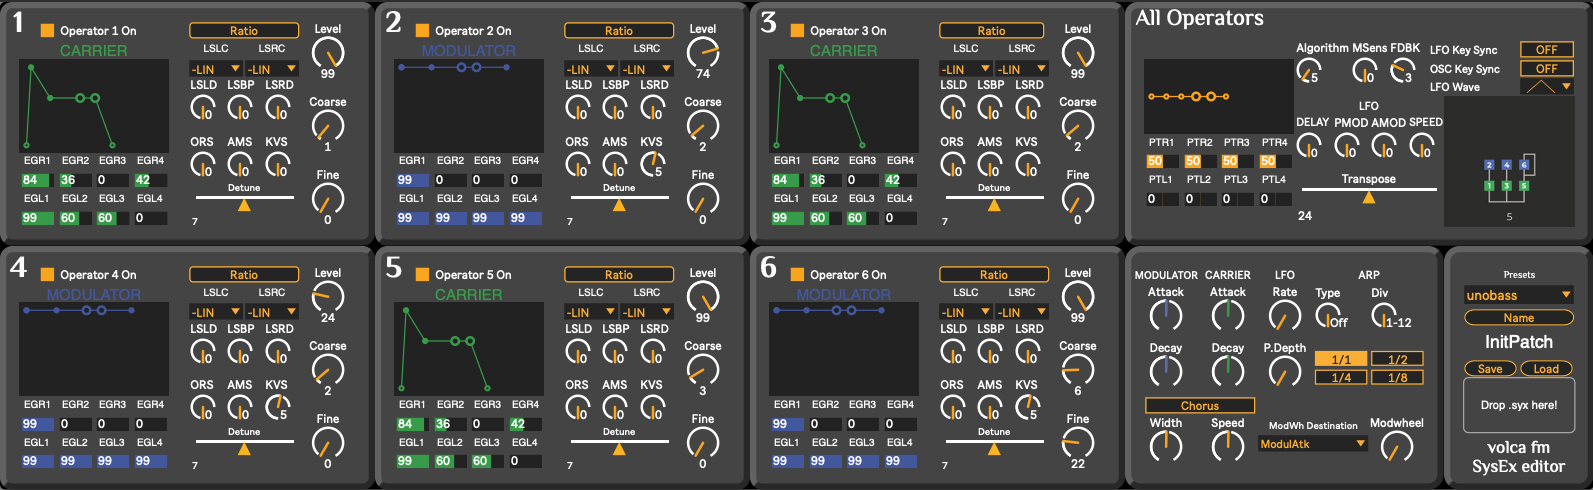This screenshot has height=490, width=1593.
Task: Enable LFO Key Sync toggle
Action: (x=1546, y=49)
